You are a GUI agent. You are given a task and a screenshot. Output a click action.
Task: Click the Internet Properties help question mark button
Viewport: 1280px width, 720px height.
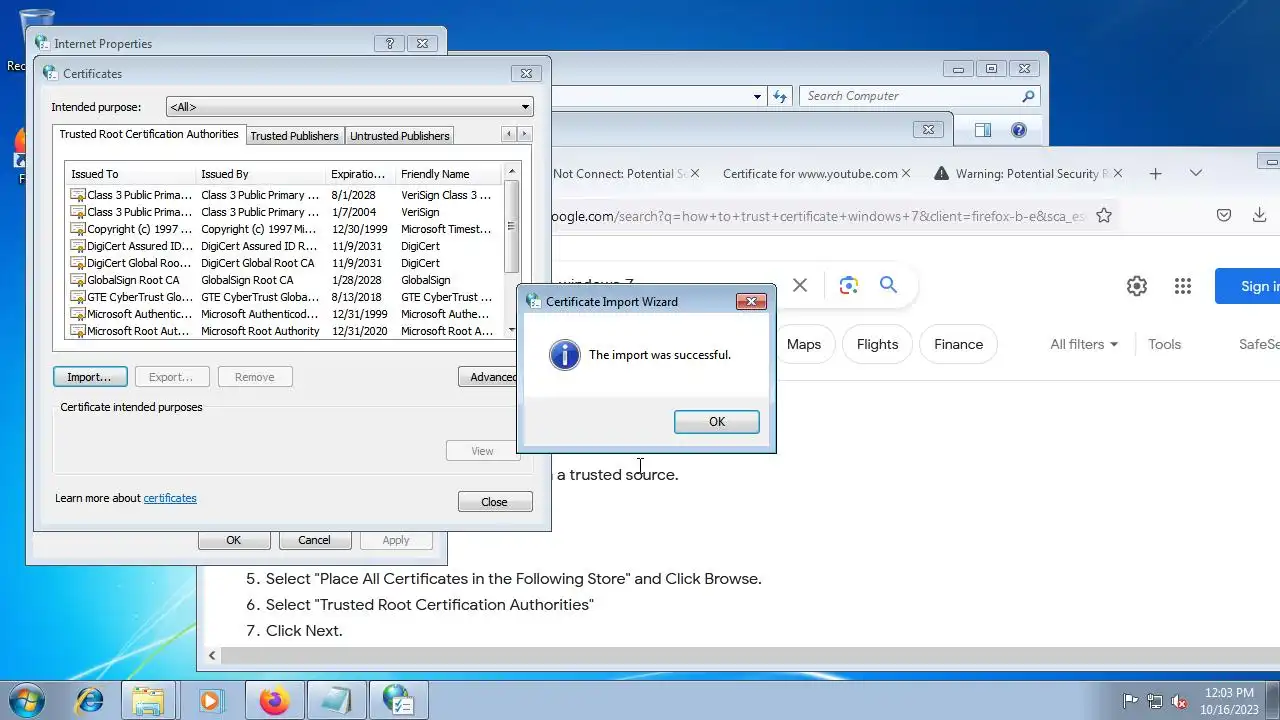click(x=389, y=44)
